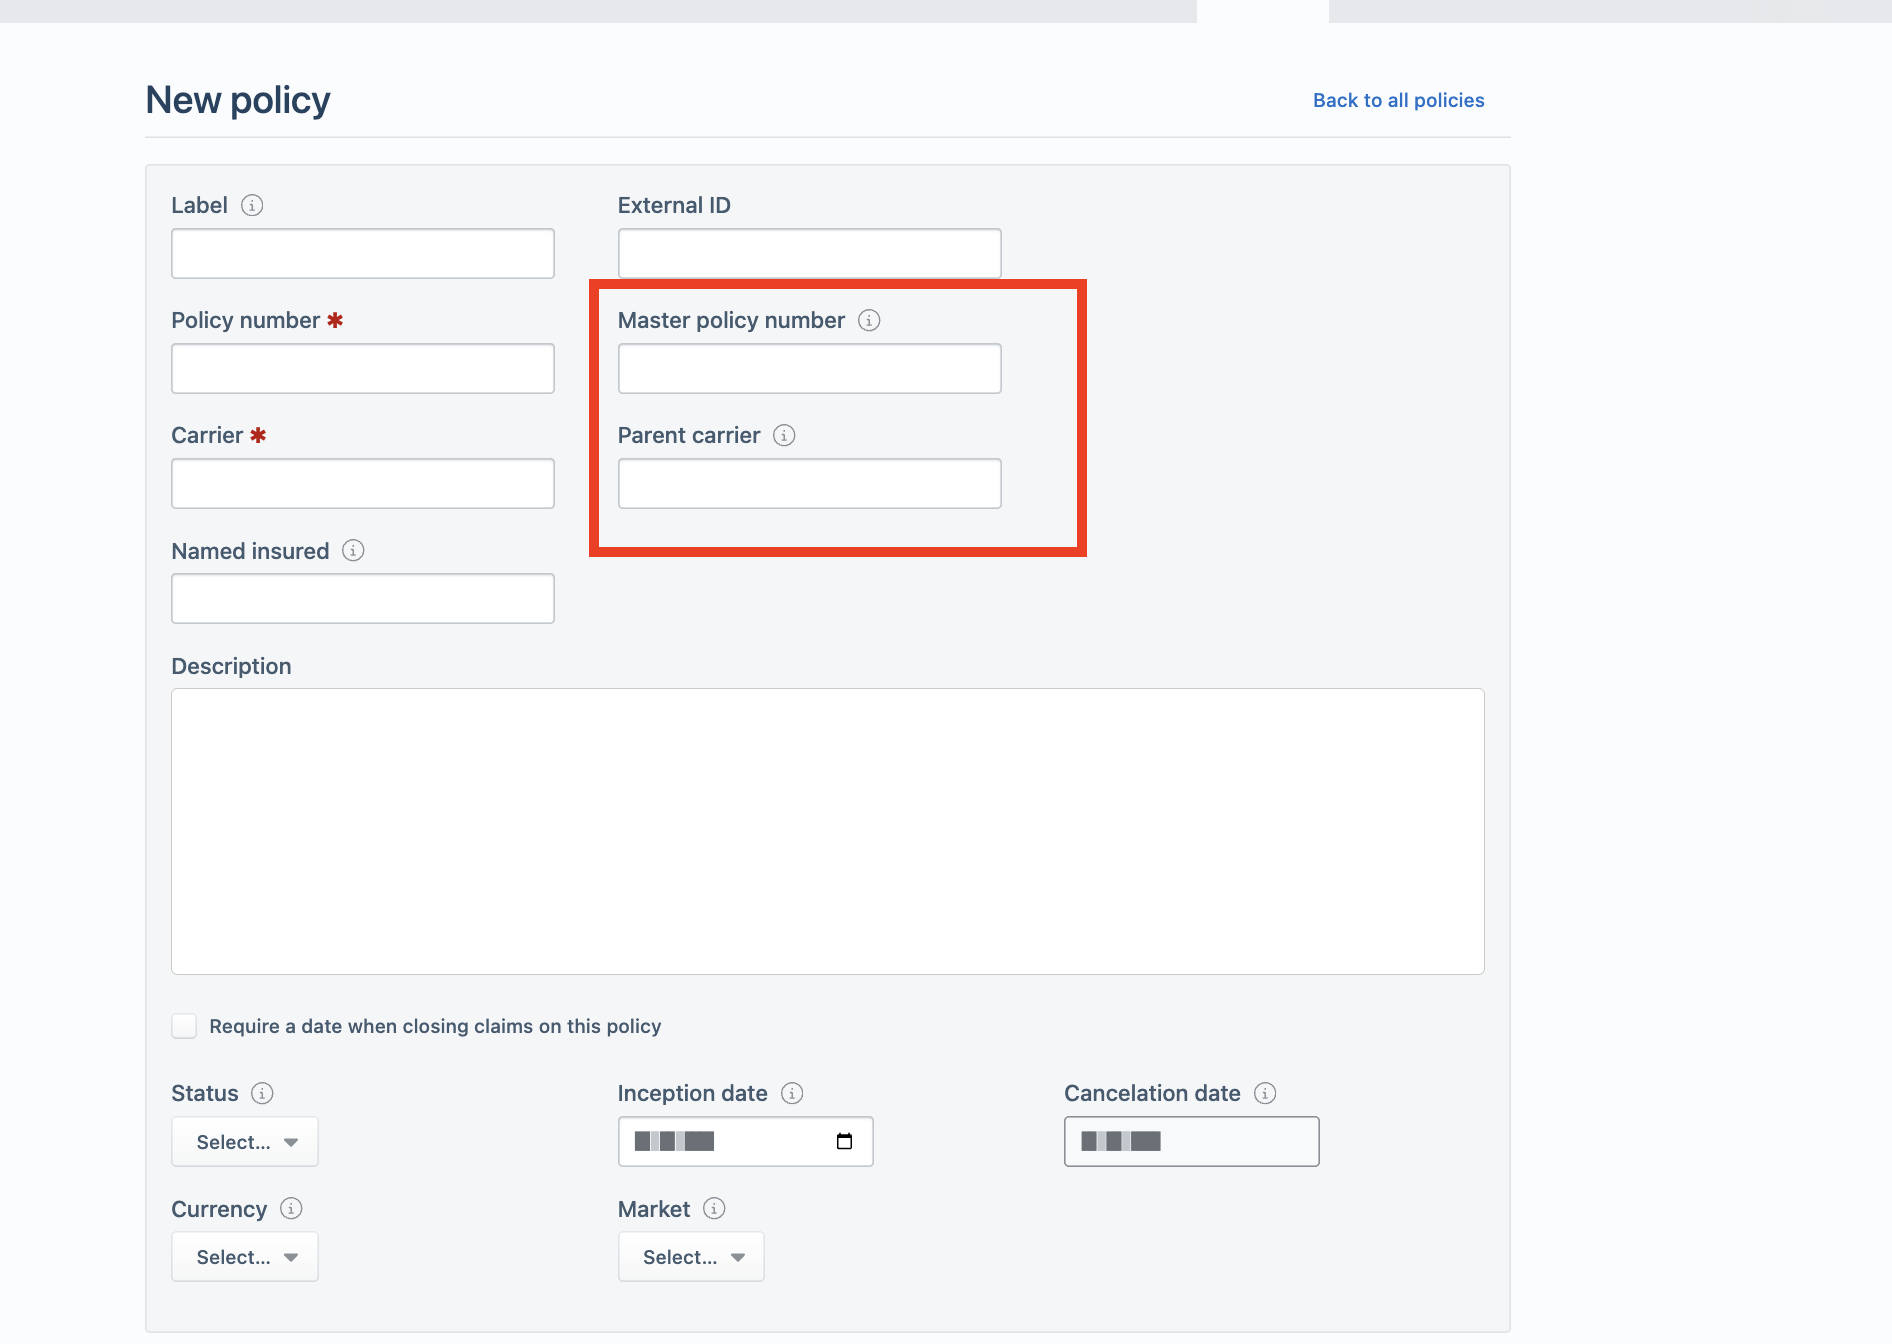Open the Label info tooltip icon
The width and height of the screenshot is (1892, 1344).
[x=252, y=205]
